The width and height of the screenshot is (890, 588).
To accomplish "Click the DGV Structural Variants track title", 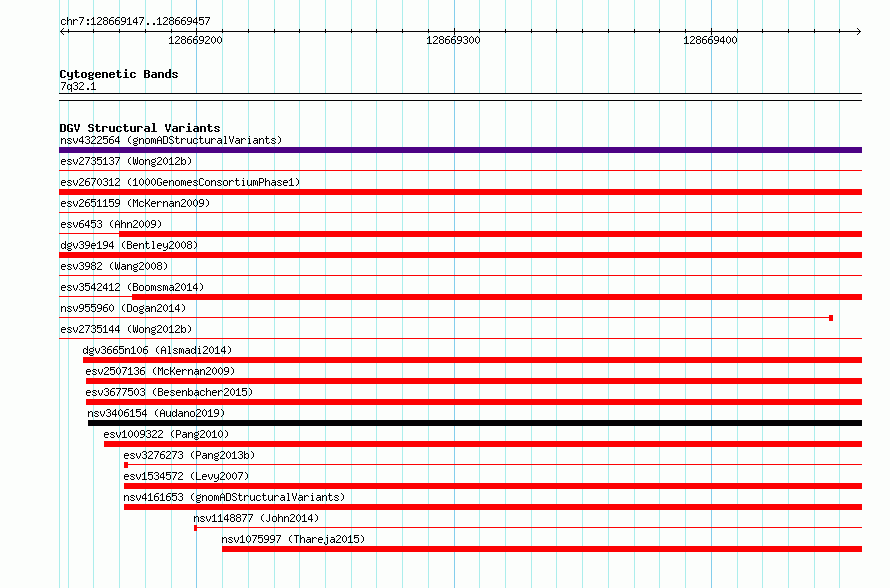I will click(x=140, y=128).
